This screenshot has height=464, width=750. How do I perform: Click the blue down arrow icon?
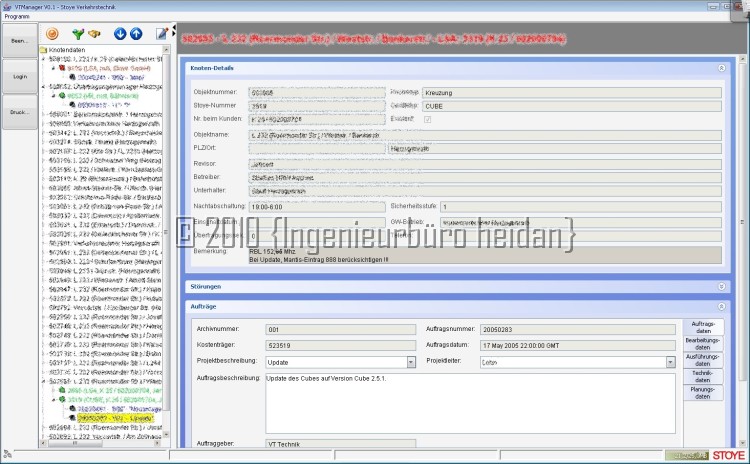click(120, 34)
